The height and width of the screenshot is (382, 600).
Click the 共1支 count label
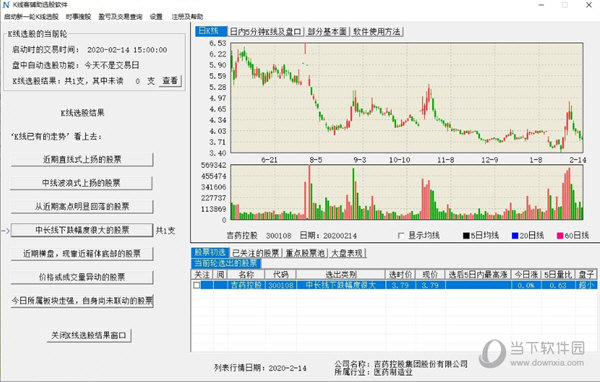click(165, 230)
